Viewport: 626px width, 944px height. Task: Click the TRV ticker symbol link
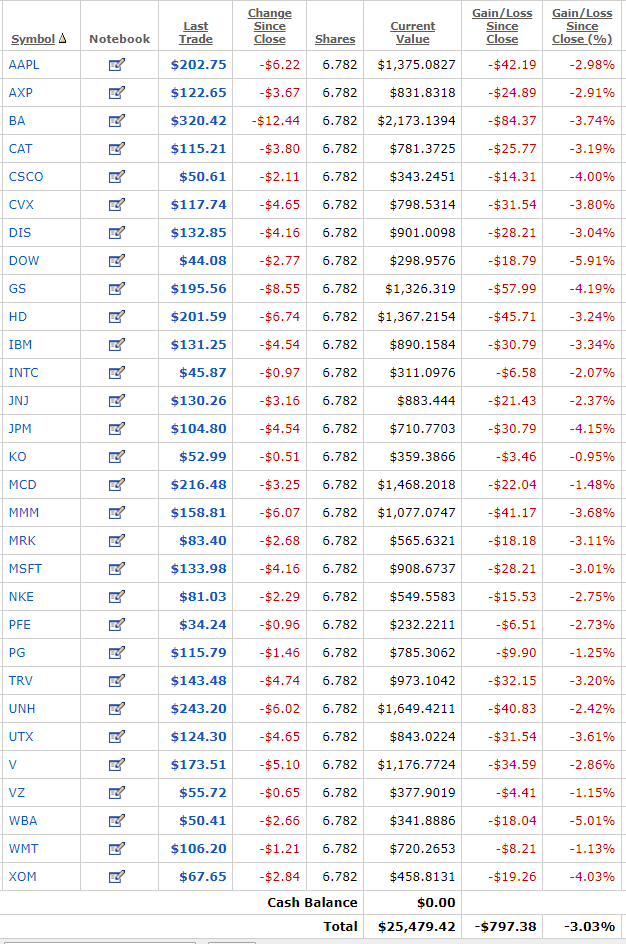pos(20,681)
